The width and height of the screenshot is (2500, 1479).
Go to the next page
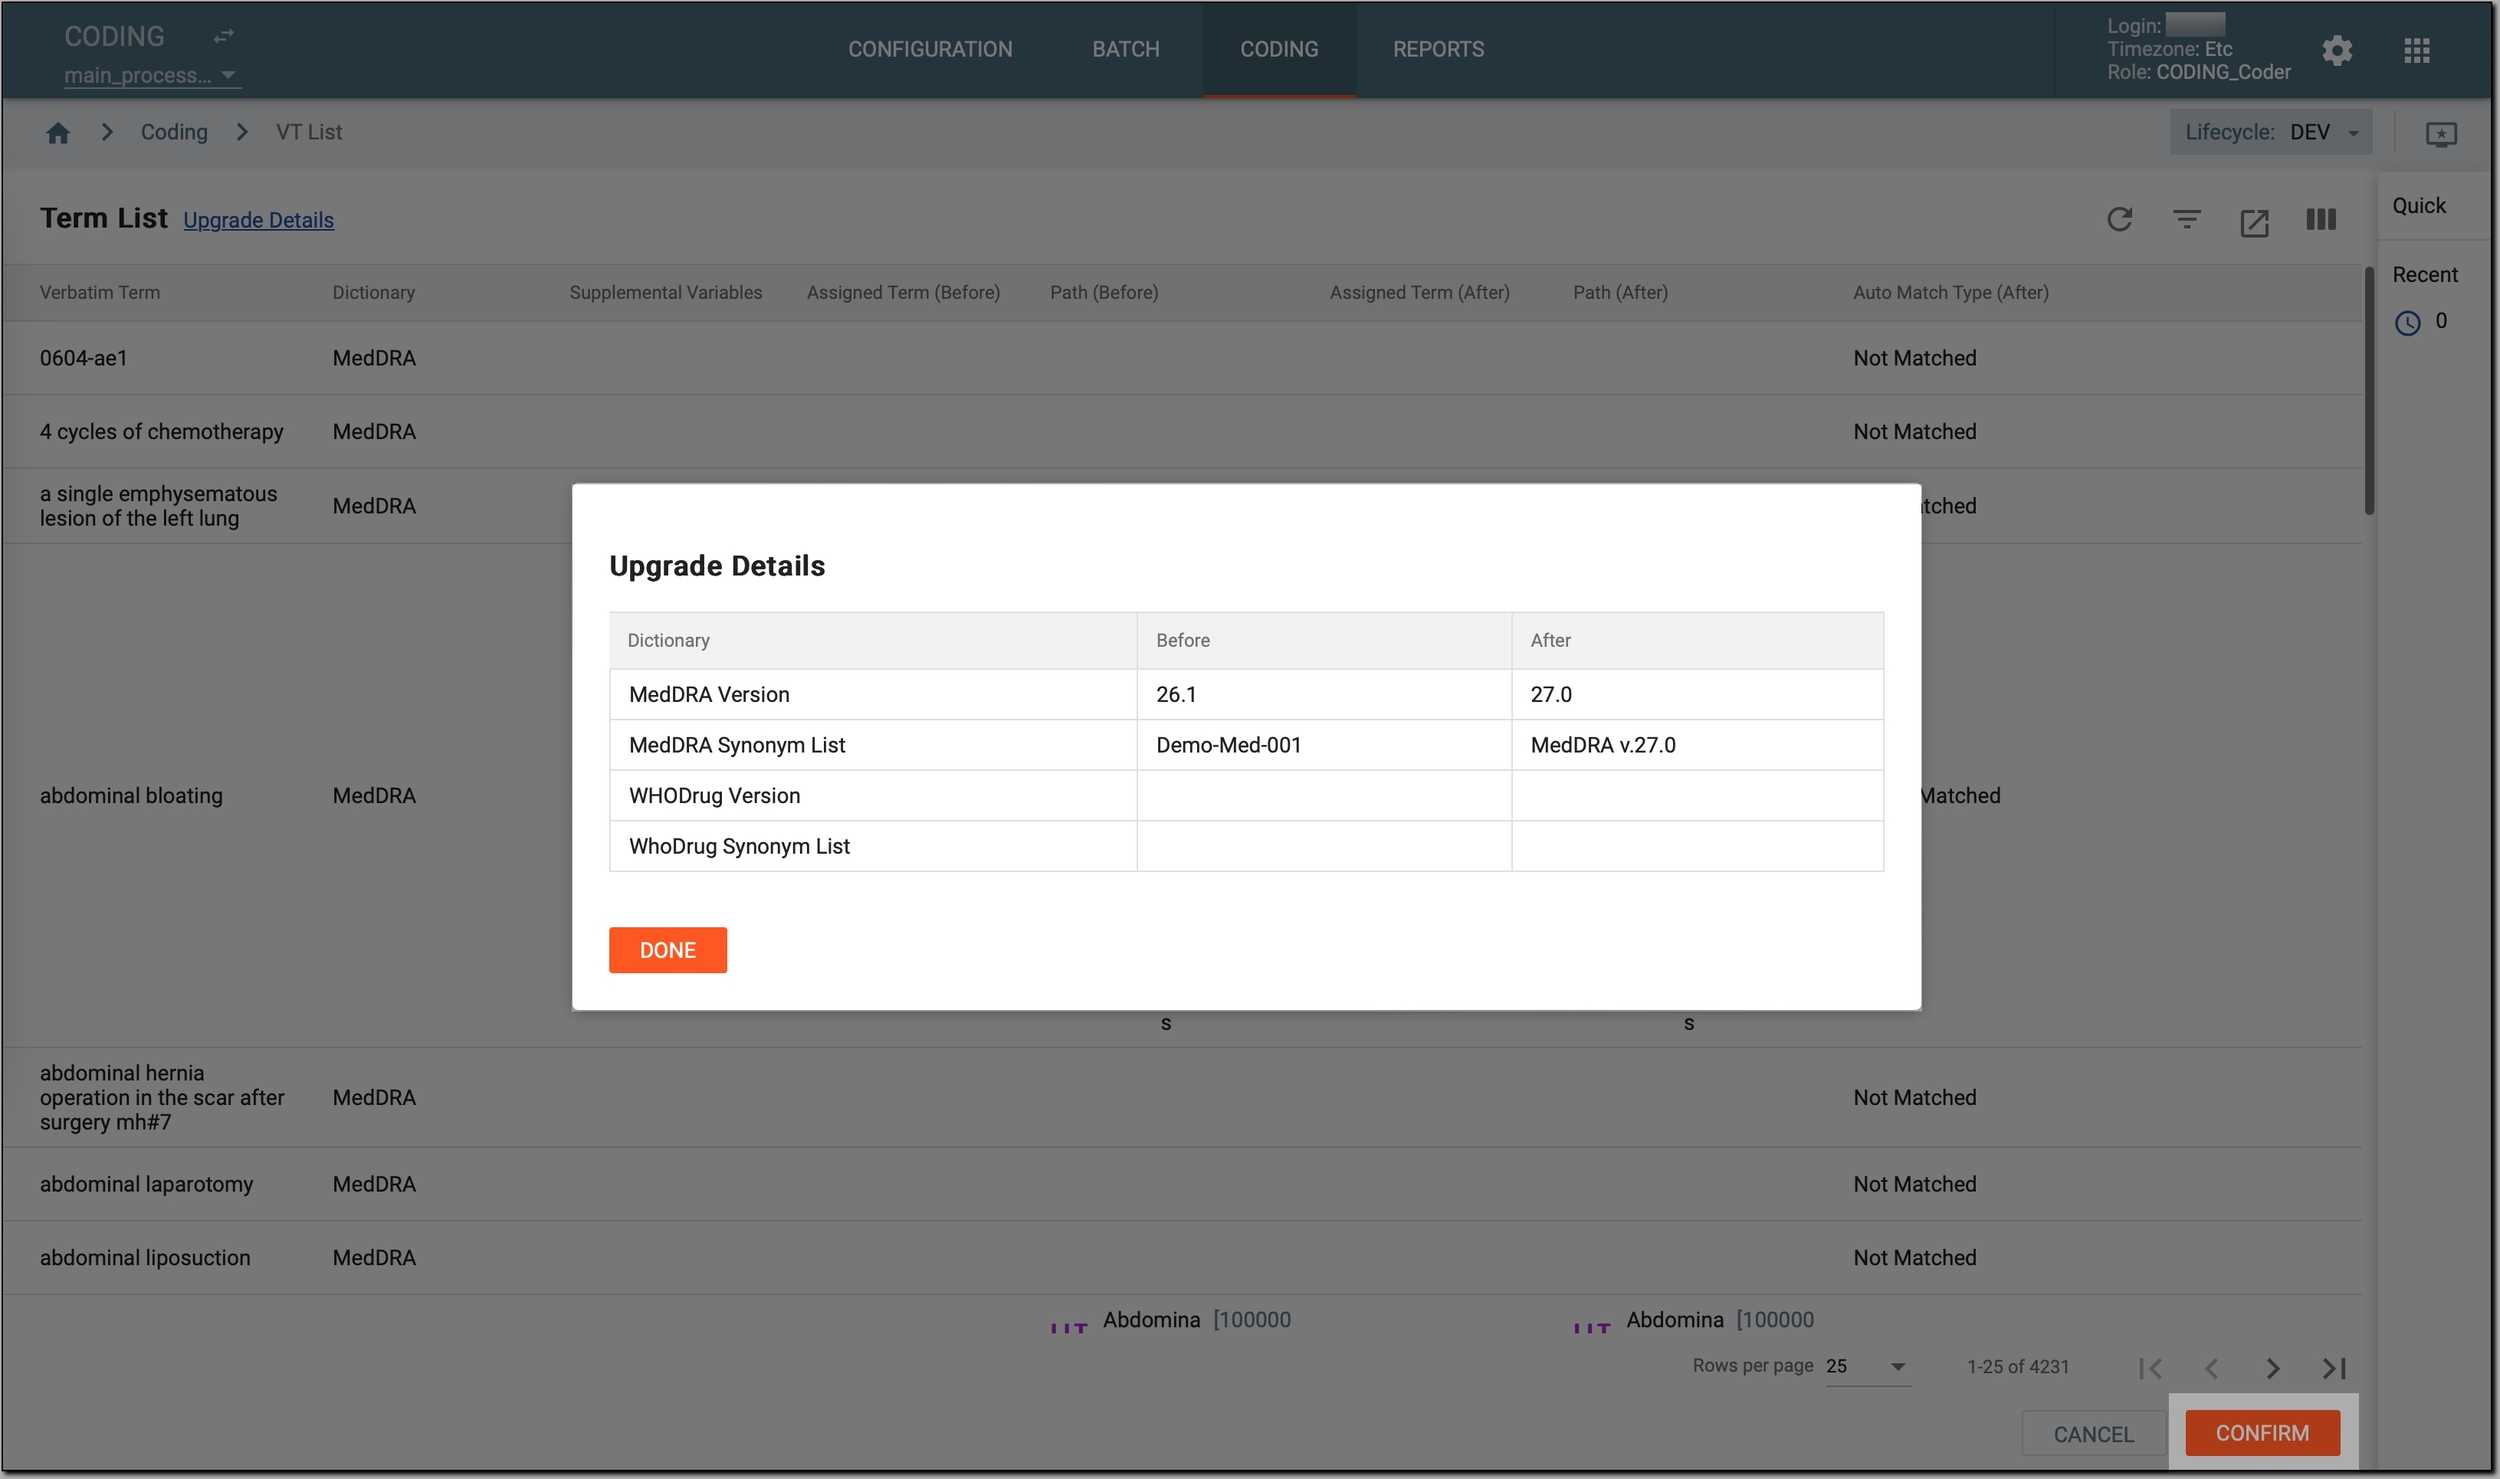point(2272,1367)
